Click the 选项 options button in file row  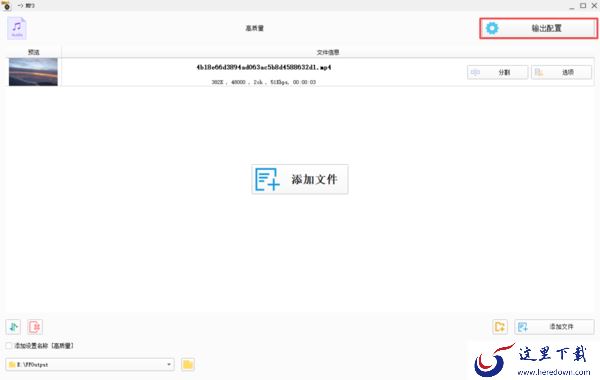[561, 72]
